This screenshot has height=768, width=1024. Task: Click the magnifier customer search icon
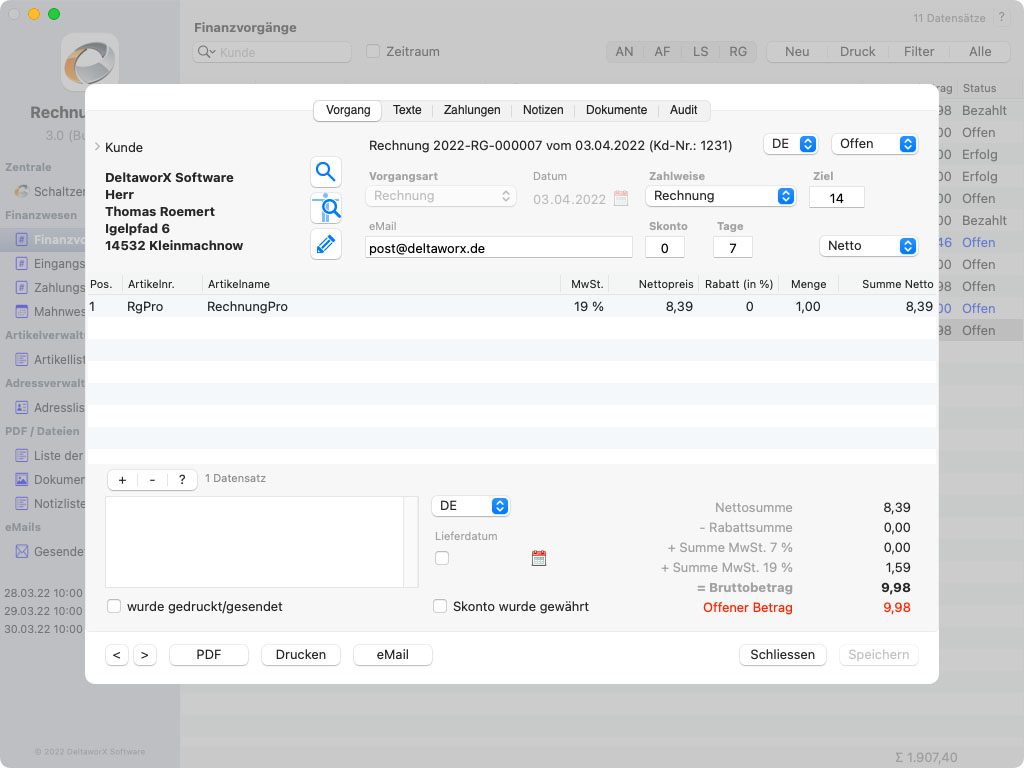pyautogui.click(x=325, y=172)
